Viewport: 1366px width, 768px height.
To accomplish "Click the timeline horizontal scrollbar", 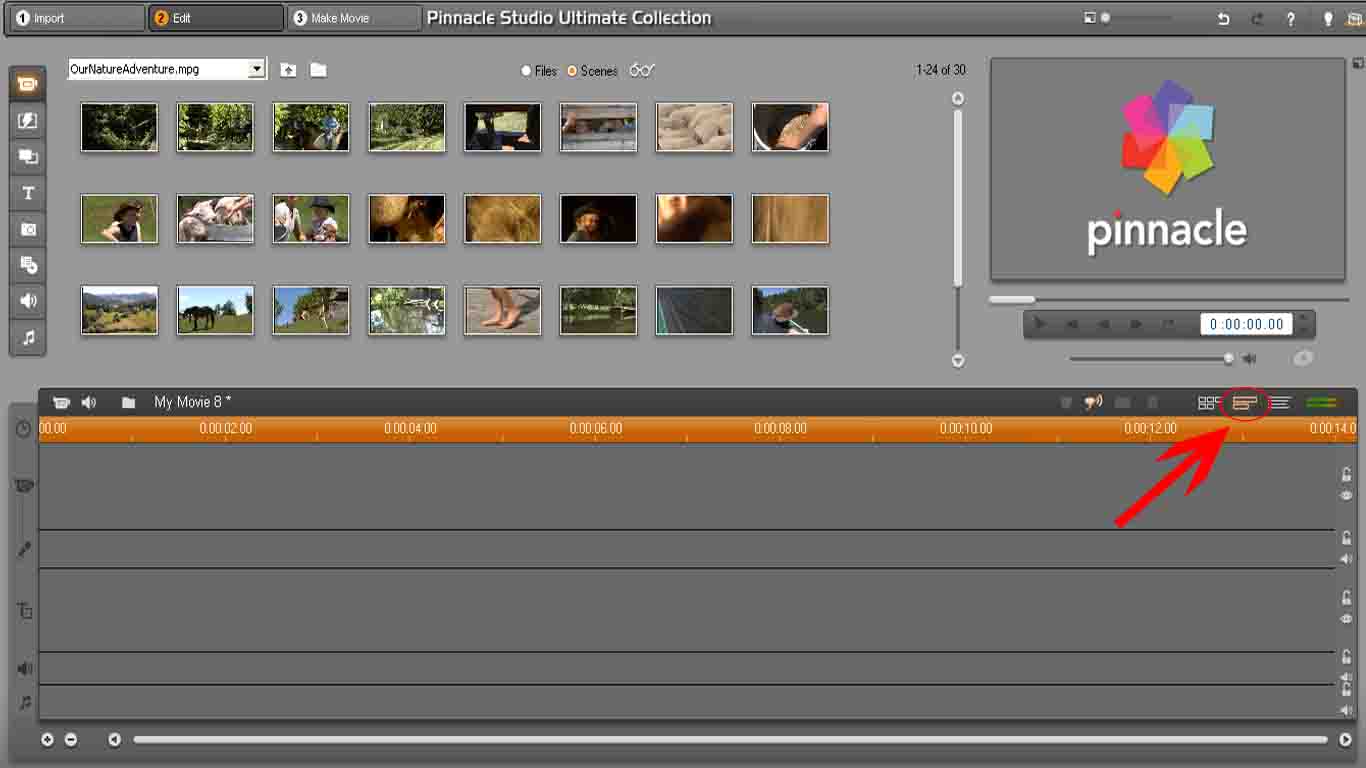I will coord(730,740).
